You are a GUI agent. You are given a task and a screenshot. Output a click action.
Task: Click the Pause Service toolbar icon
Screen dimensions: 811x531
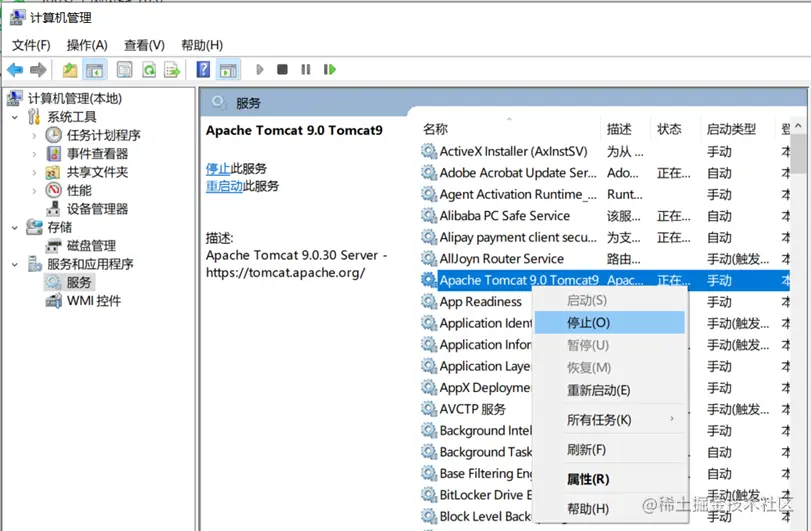306,69
